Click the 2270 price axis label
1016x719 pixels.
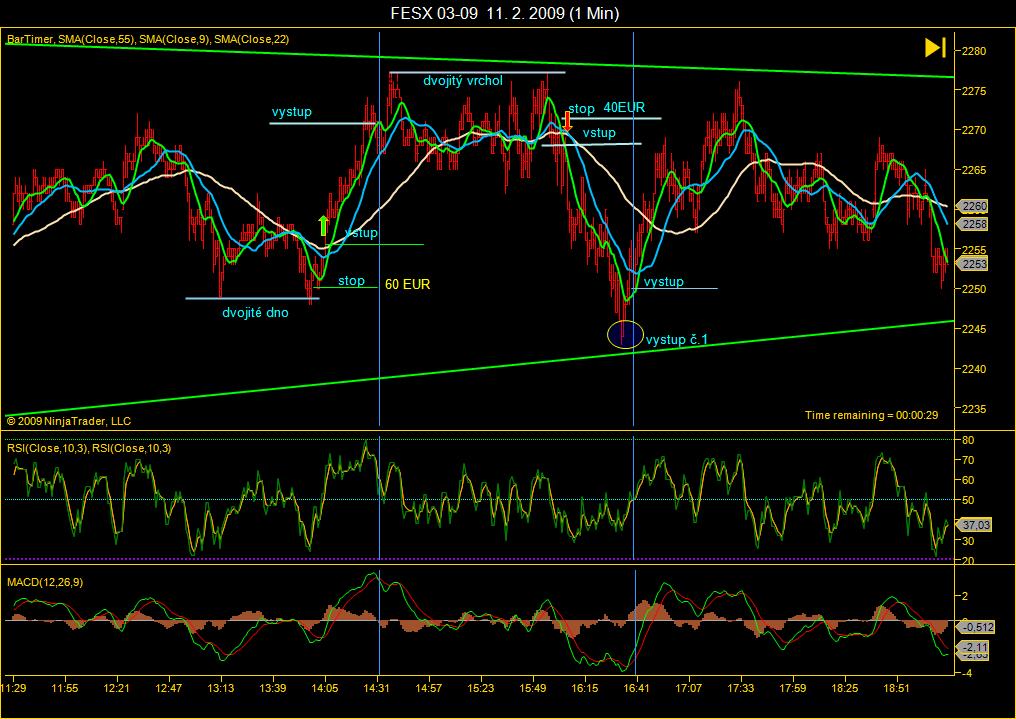pyautogui.click(x=974, y=130)
